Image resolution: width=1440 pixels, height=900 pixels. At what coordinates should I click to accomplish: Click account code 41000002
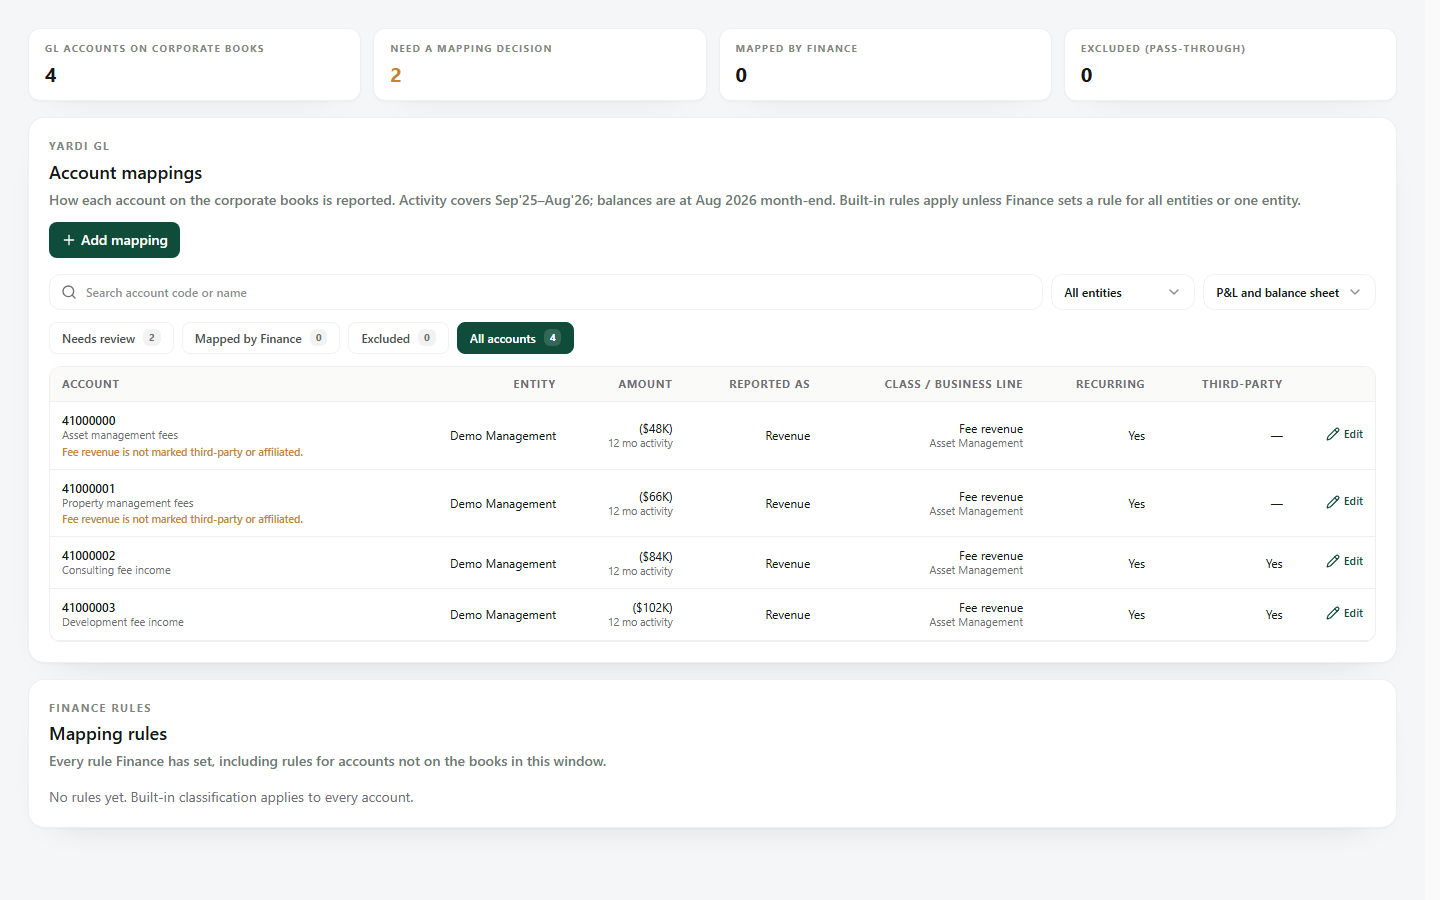tap(89, 556)
